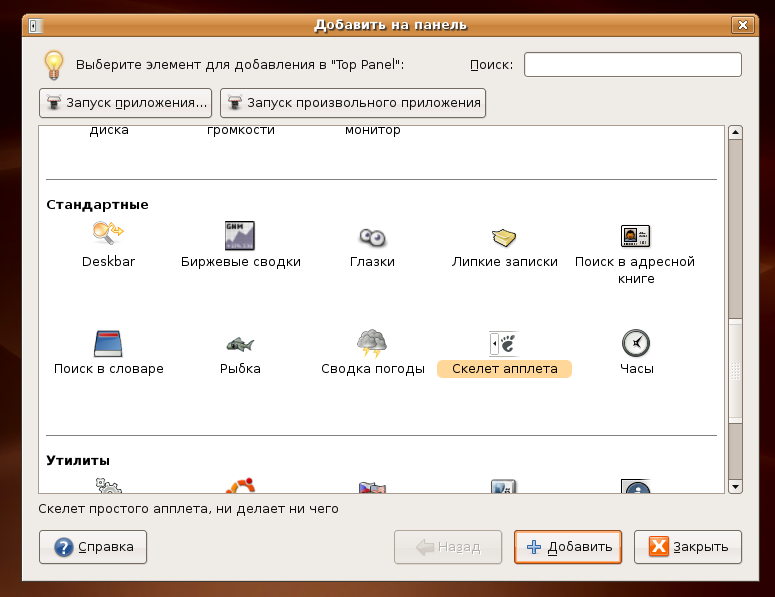This screenshot has height=597, width=775.
Task: Select the Биржевые сводки applet icon
Action: (x=240, y=236)
